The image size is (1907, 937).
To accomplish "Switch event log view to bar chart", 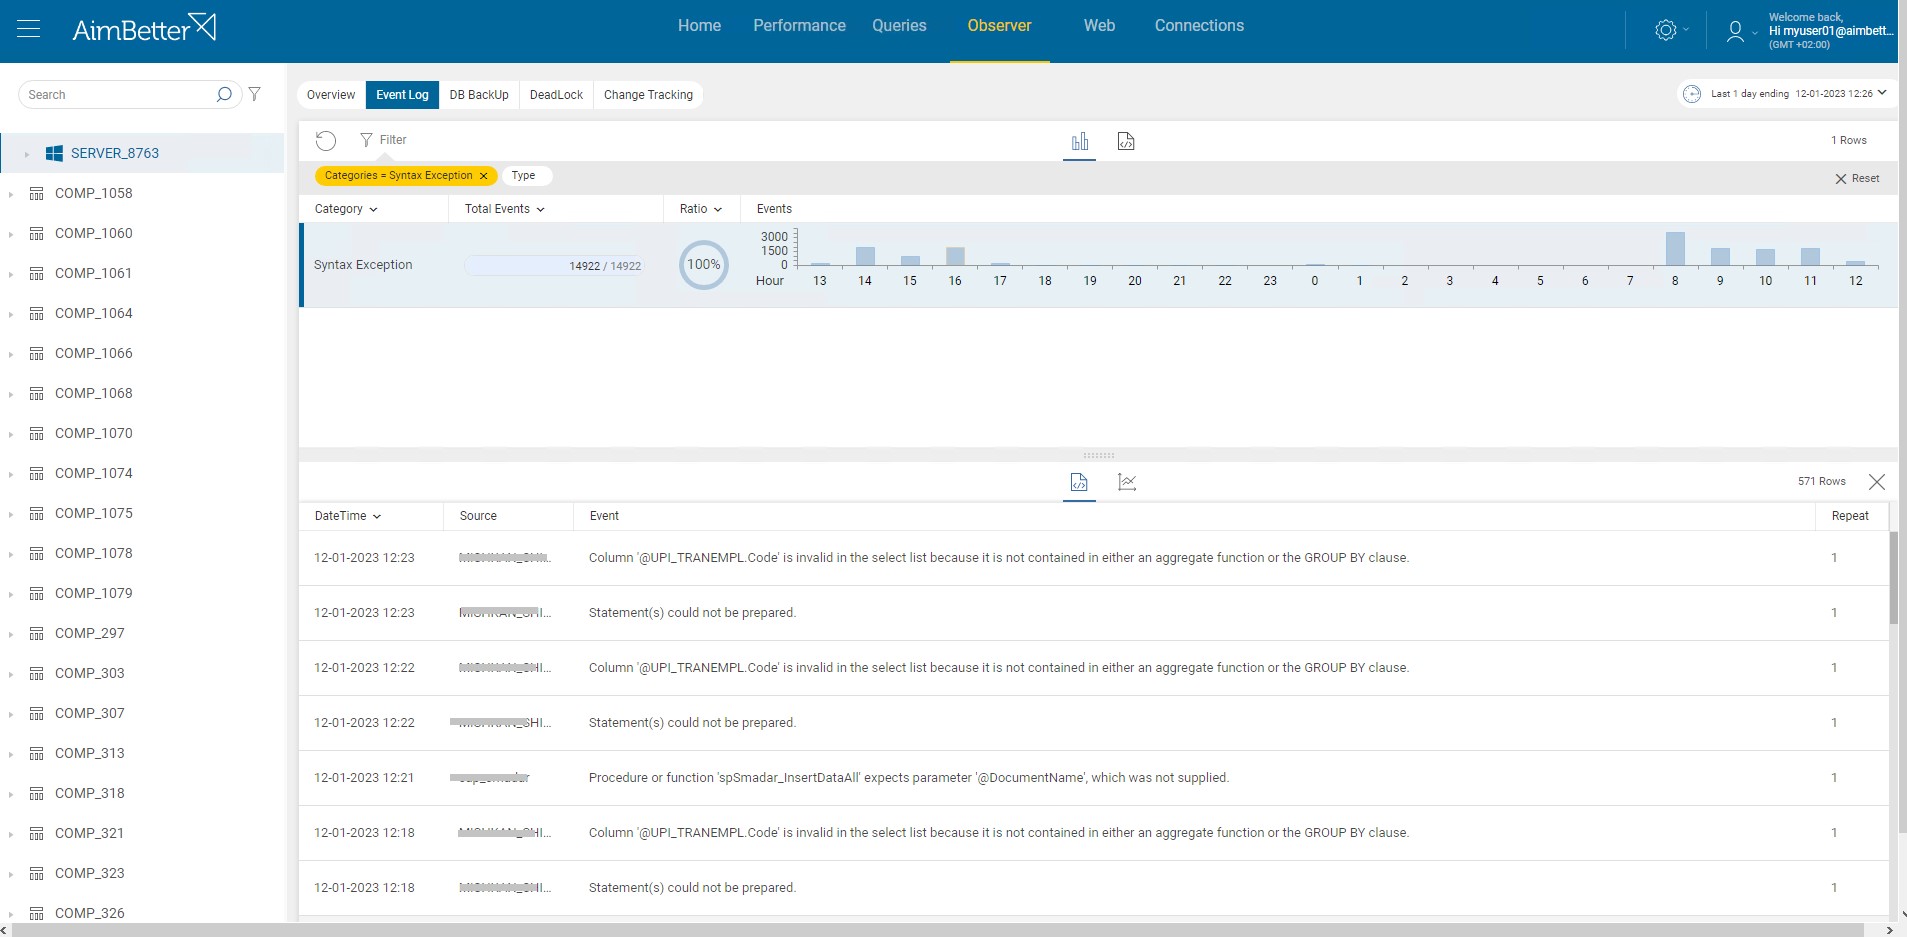I will pos(1078,141).
